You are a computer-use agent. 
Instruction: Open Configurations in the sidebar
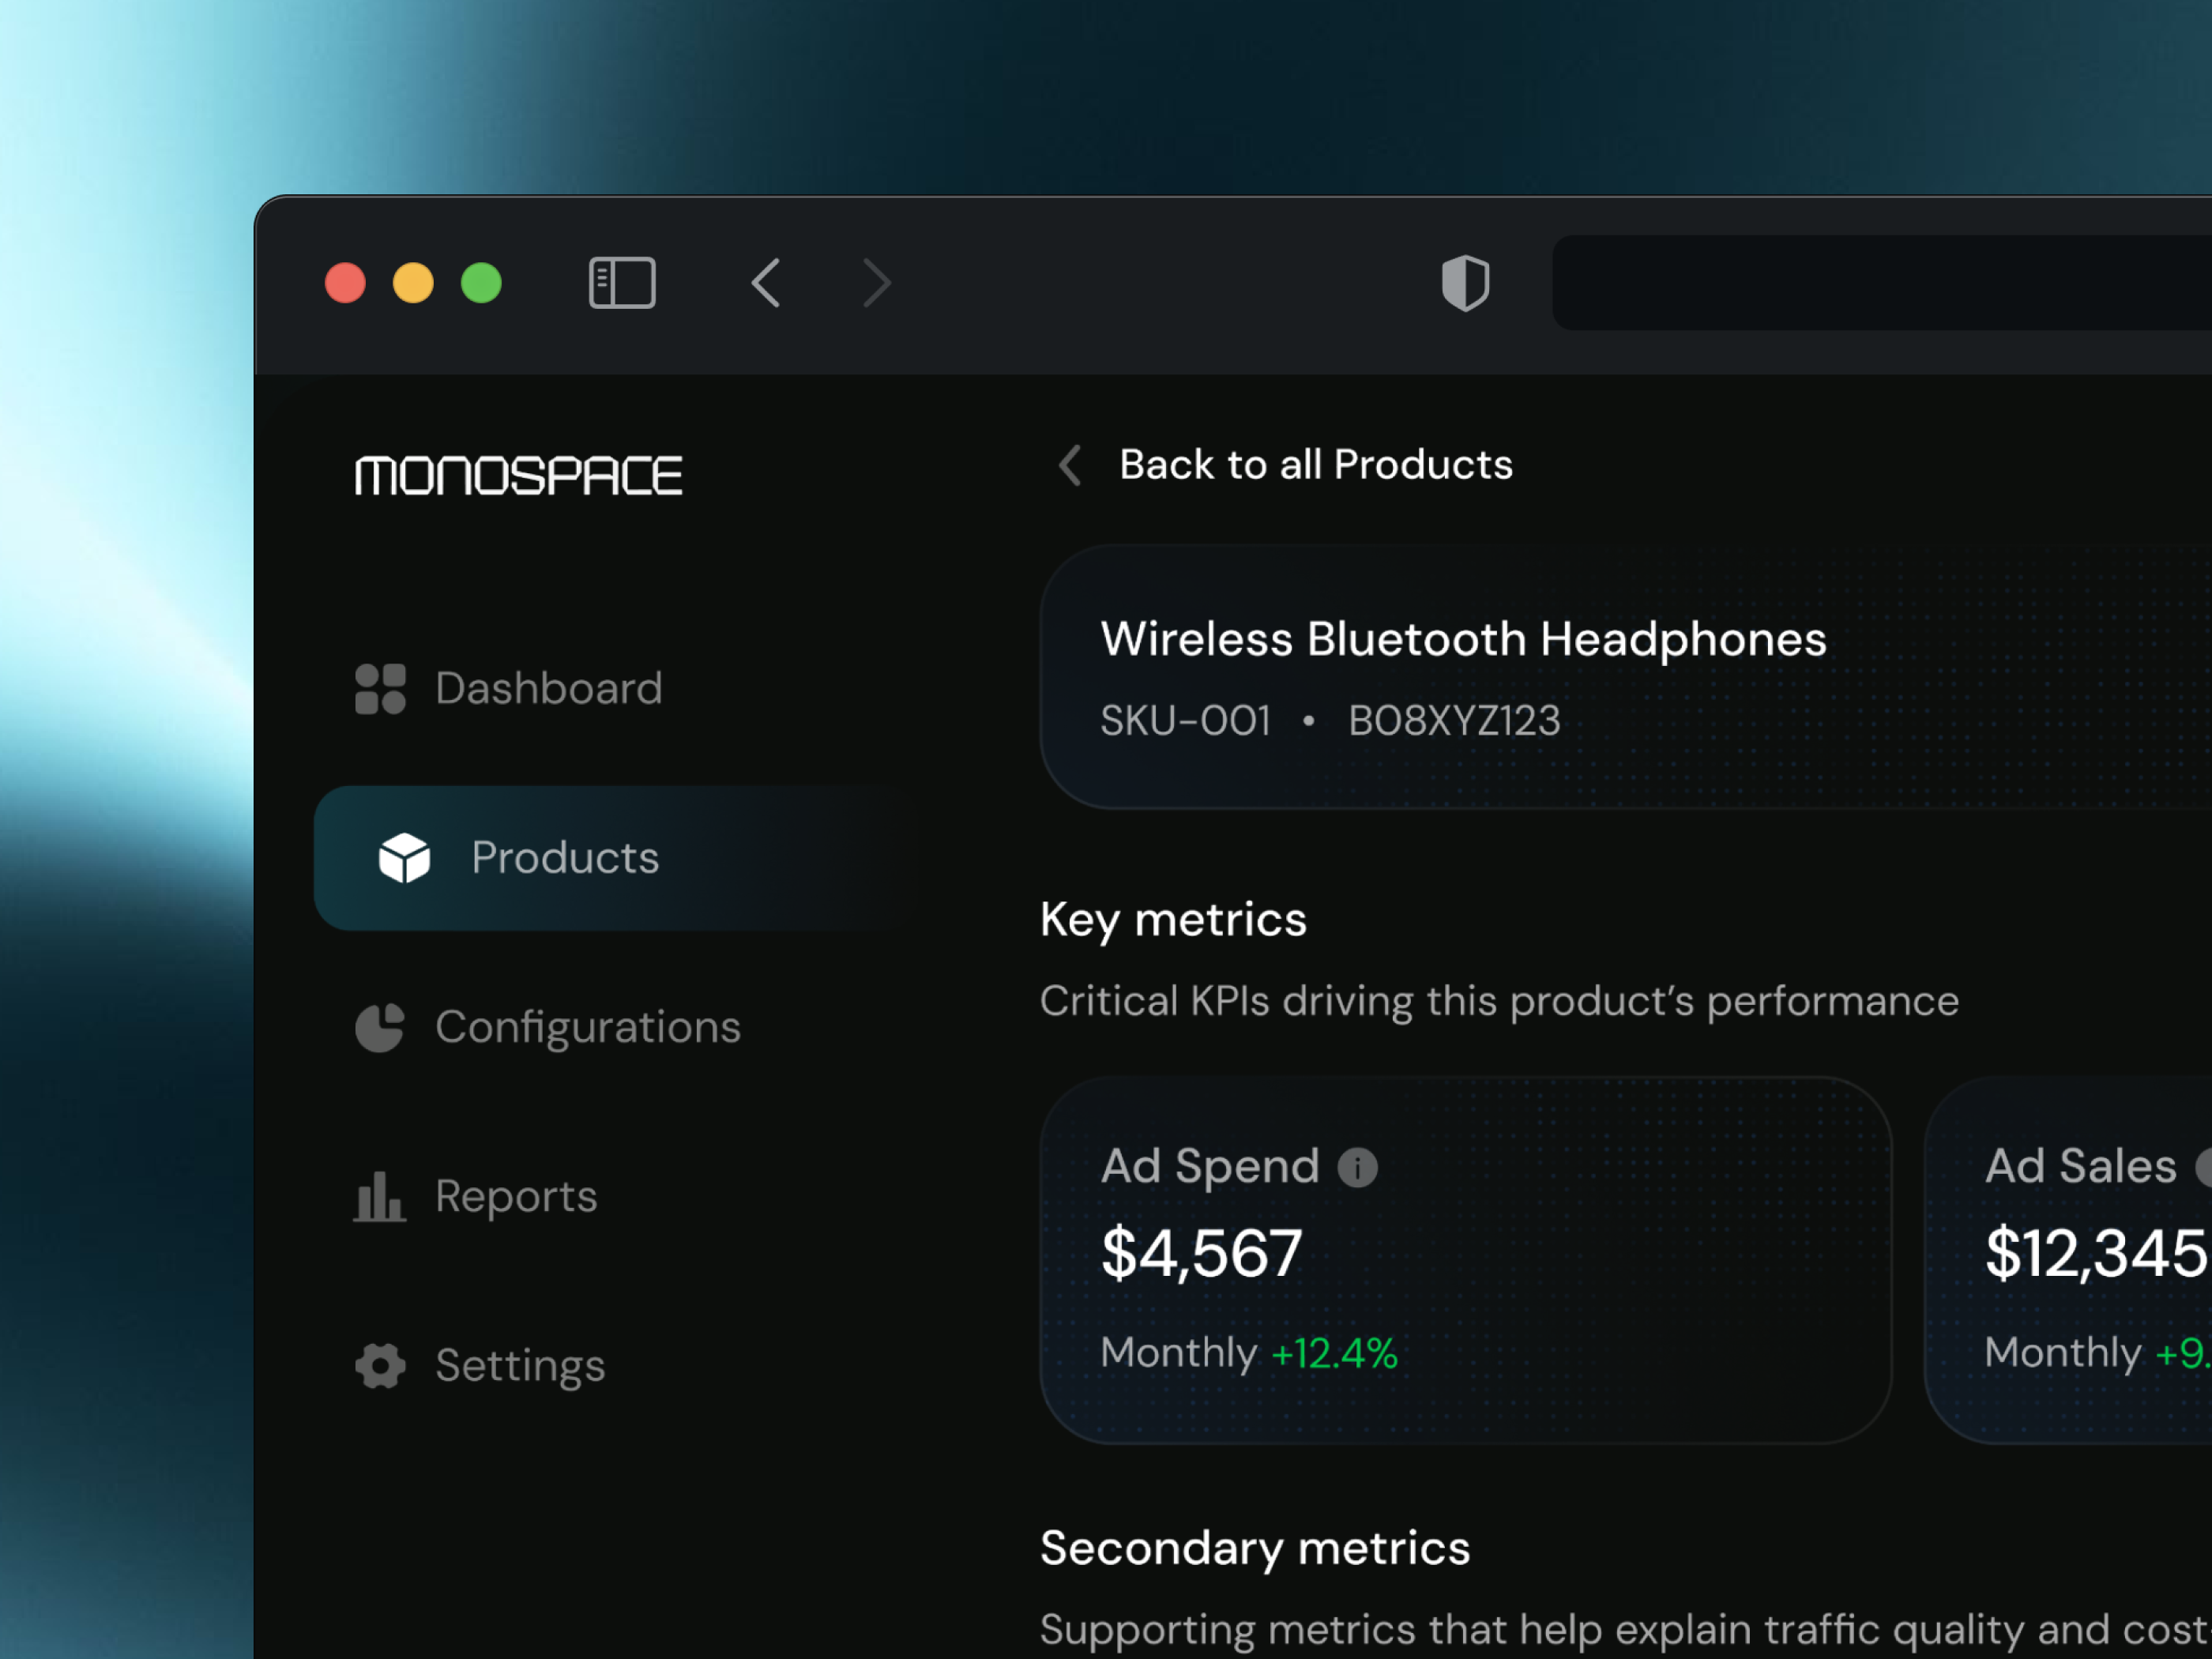tap(588, 1028)
